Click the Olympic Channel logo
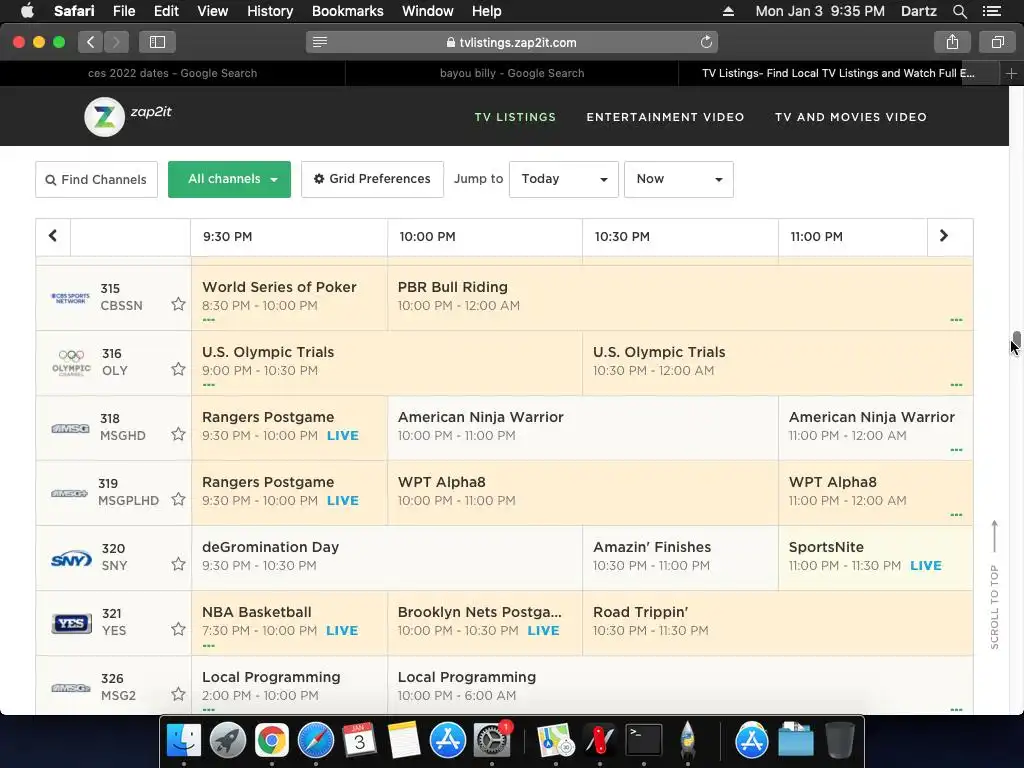Image resolution: width=1024 pixels, height=768 pixels. [71, 362]
